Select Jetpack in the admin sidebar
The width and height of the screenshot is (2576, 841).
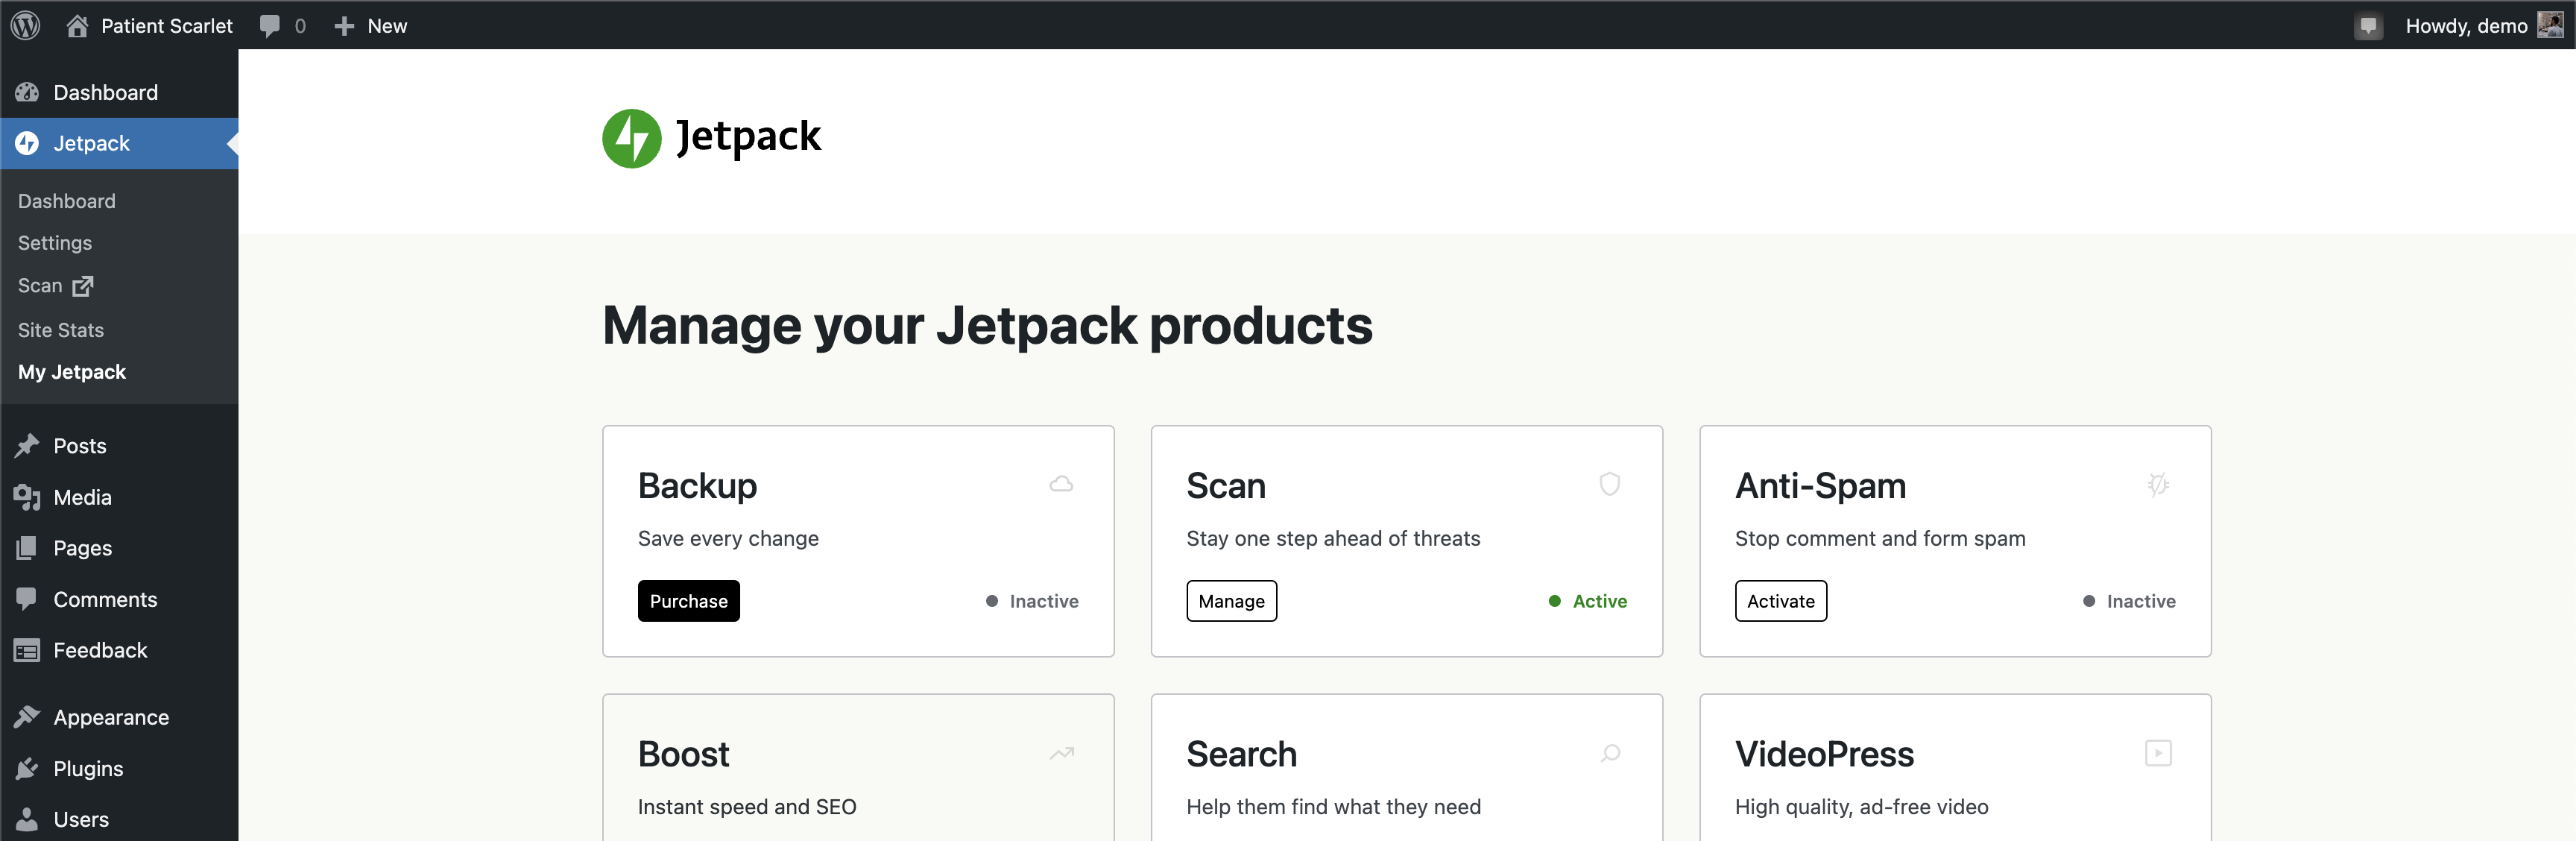tap(119, 143)
